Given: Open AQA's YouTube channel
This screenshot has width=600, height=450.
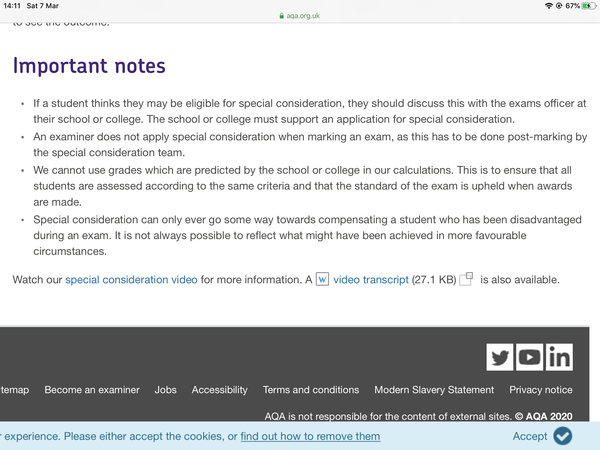Looking at the screenshot, I should click(529, 357).
